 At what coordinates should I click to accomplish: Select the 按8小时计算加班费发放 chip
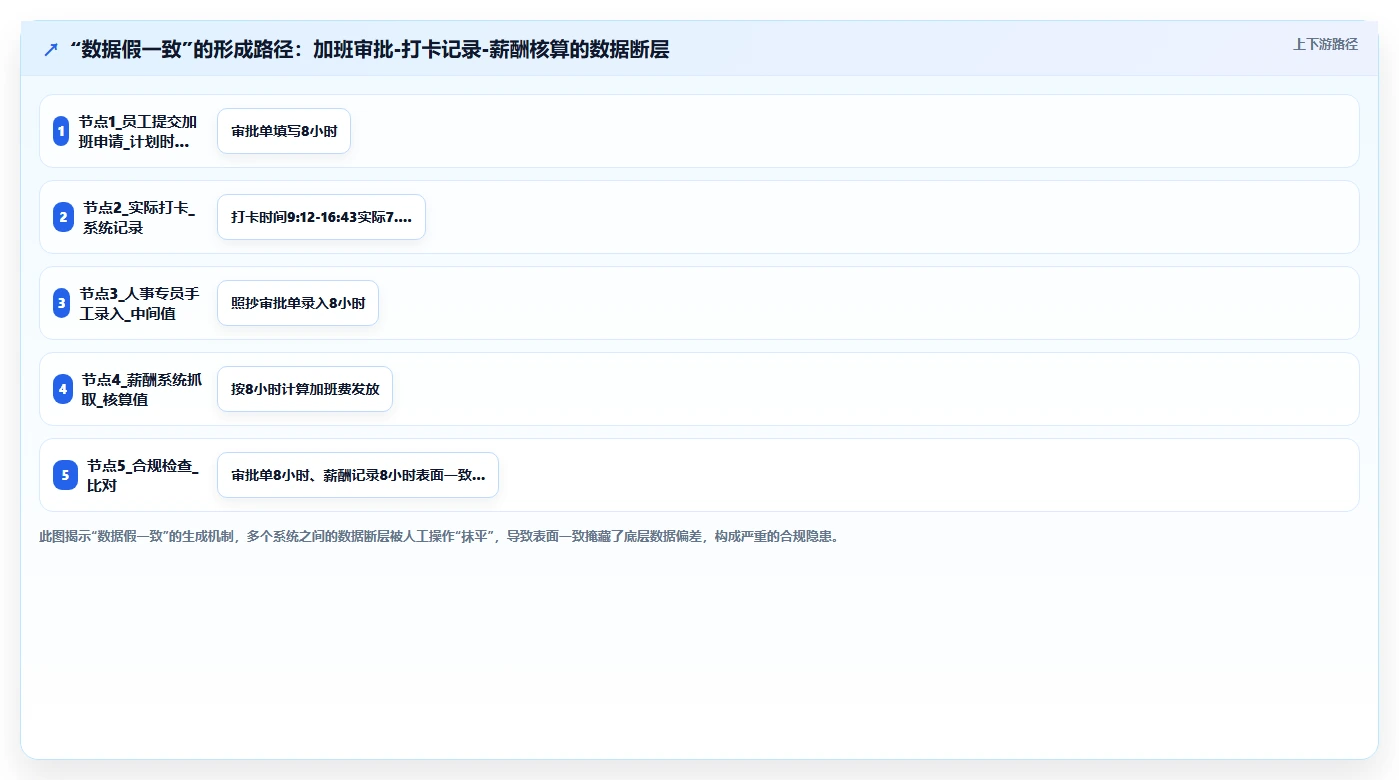point(305,389)
